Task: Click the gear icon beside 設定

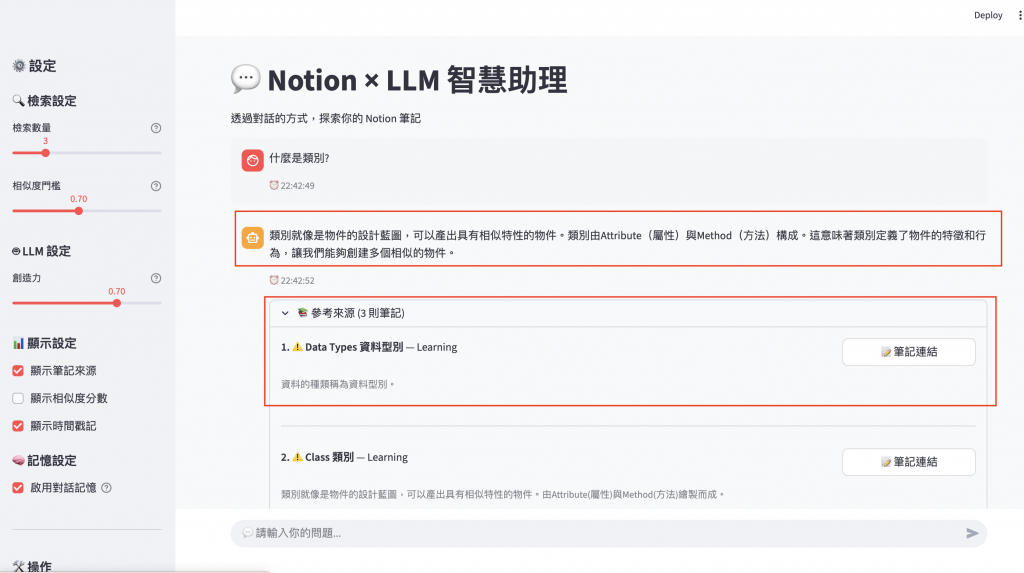Action: [x=19, y=65]
